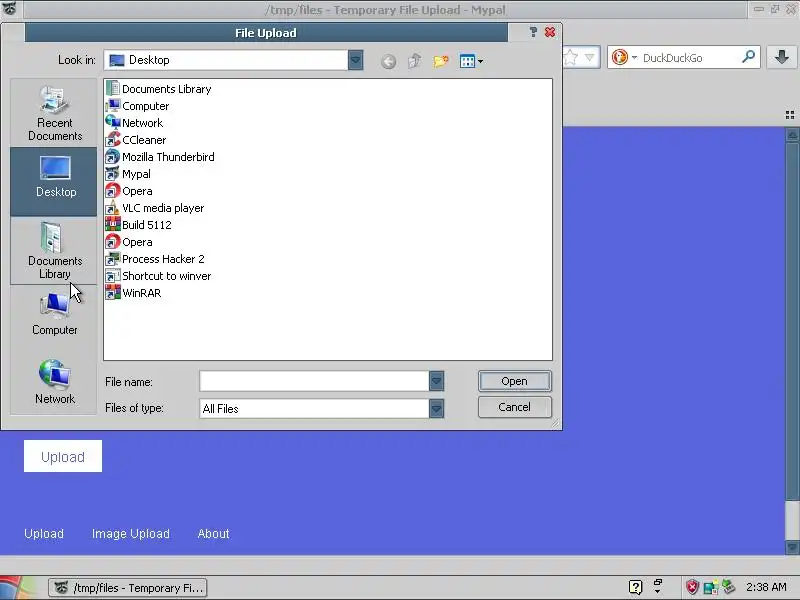Close the File Upload dialog
The height and width of the screenshot is (600, 800).
(550, 32)
